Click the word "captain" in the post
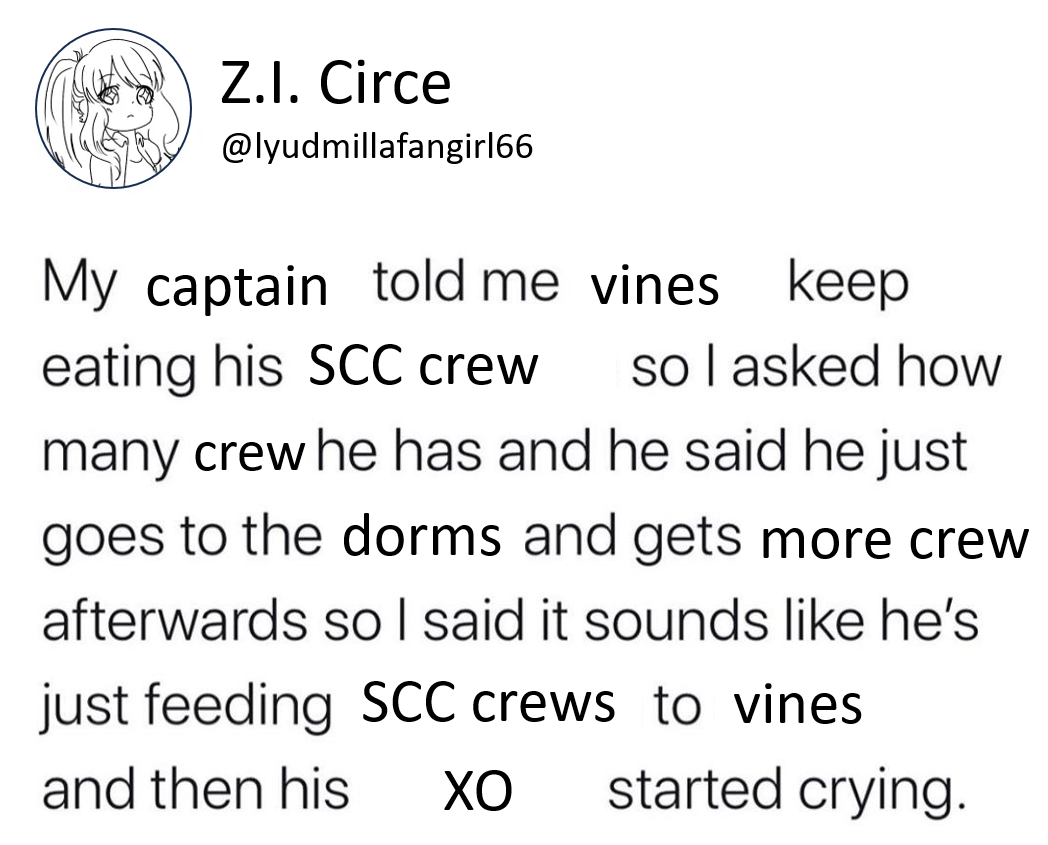Viewport: 1048px width, 845px height. (x=237, y=287)
